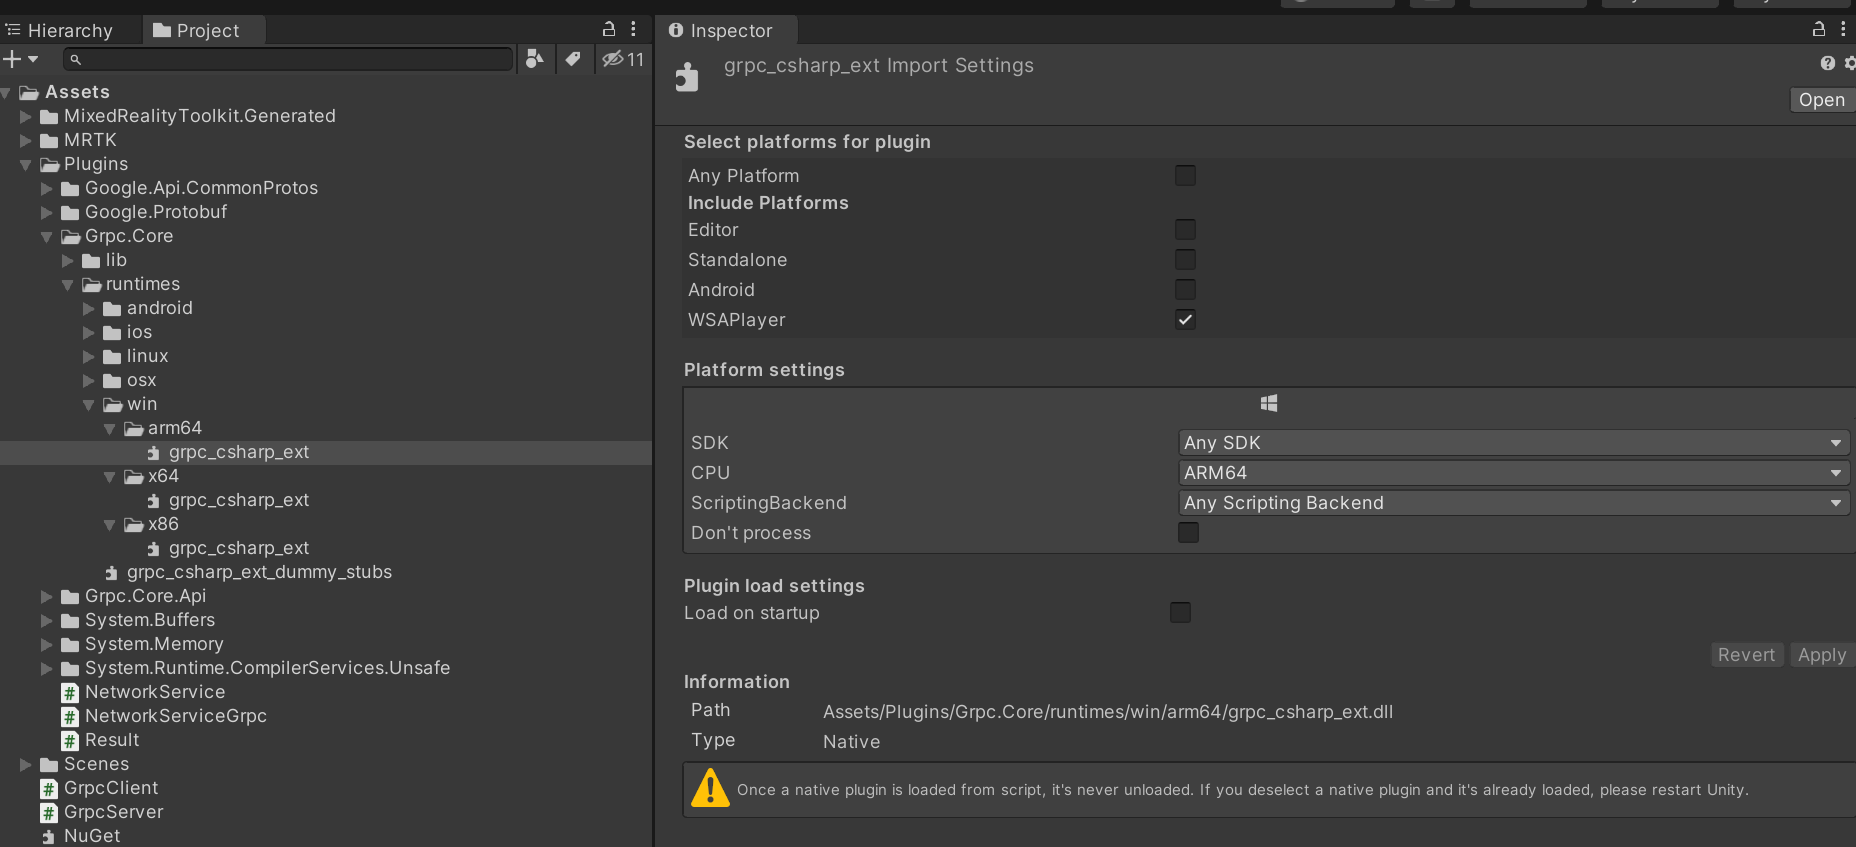Image resolution: width=1856 pixels, height=847 pixels.
Task: Open the Project panel three-dot menu
Action: pyautogui.click(x=633, y=29)
